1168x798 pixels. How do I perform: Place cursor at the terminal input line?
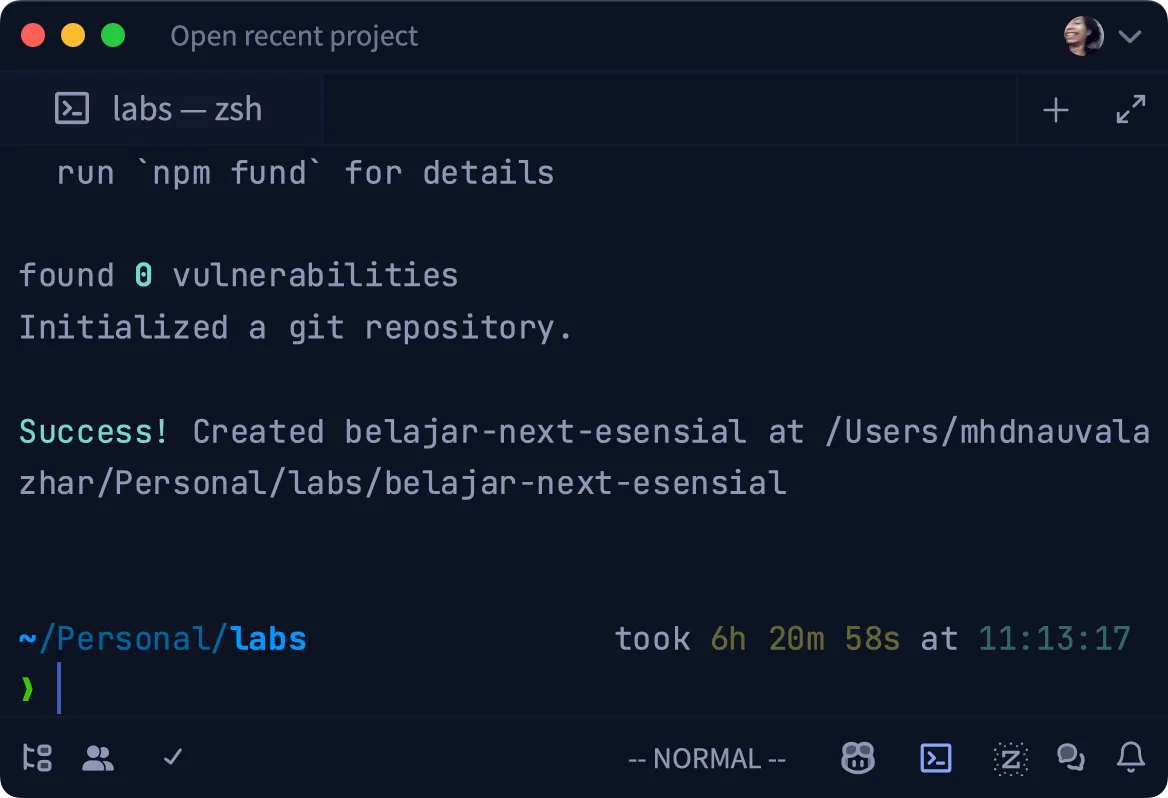point(60,689)
